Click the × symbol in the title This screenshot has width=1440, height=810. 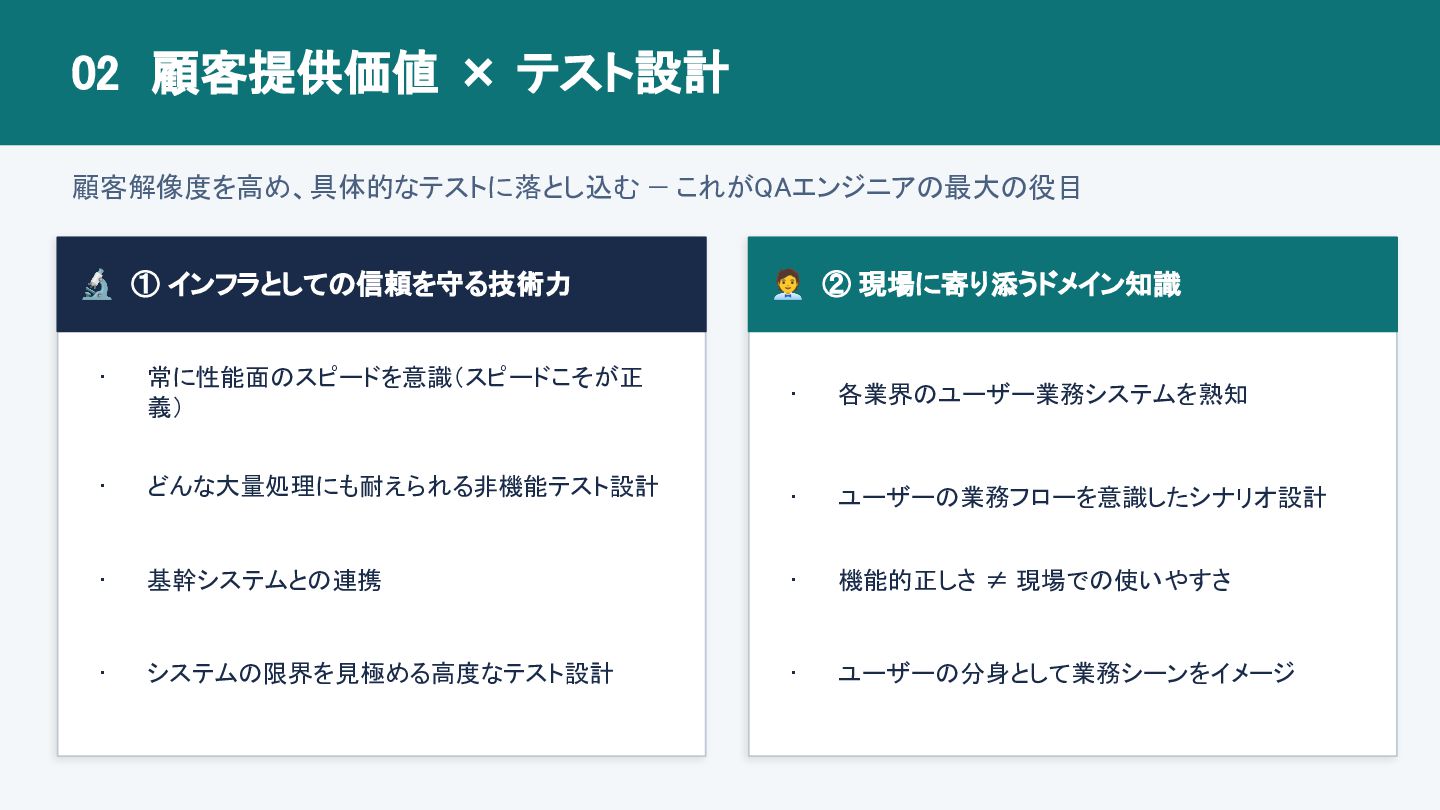(x=478, y=76)
